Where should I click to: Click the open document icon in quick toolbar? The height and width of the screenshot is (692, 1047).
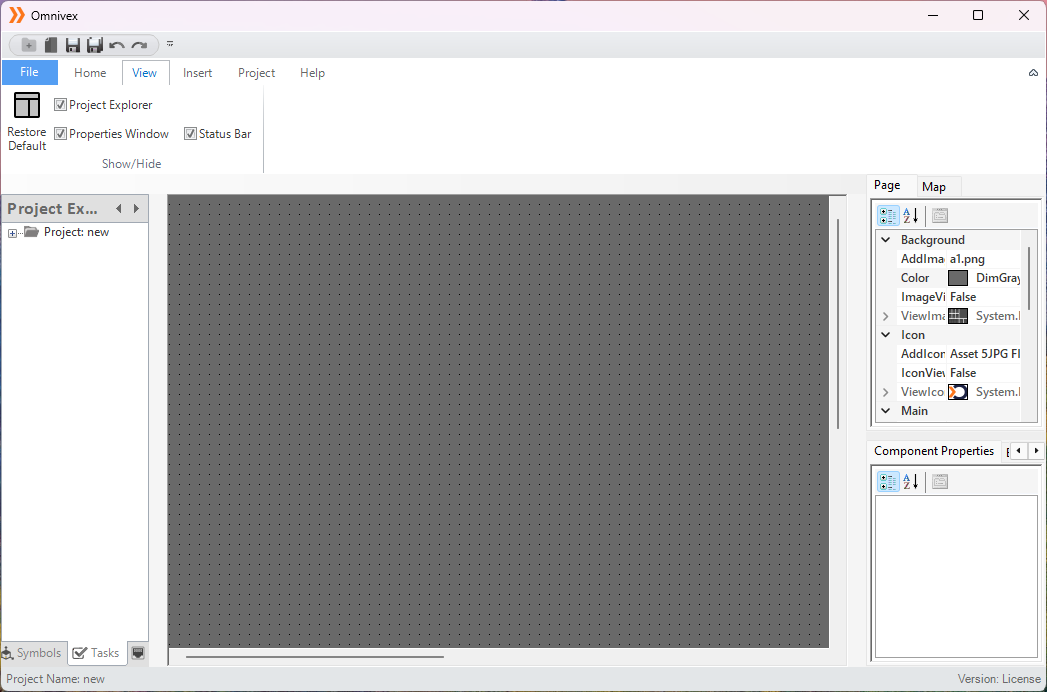click(x=51, y=45)
